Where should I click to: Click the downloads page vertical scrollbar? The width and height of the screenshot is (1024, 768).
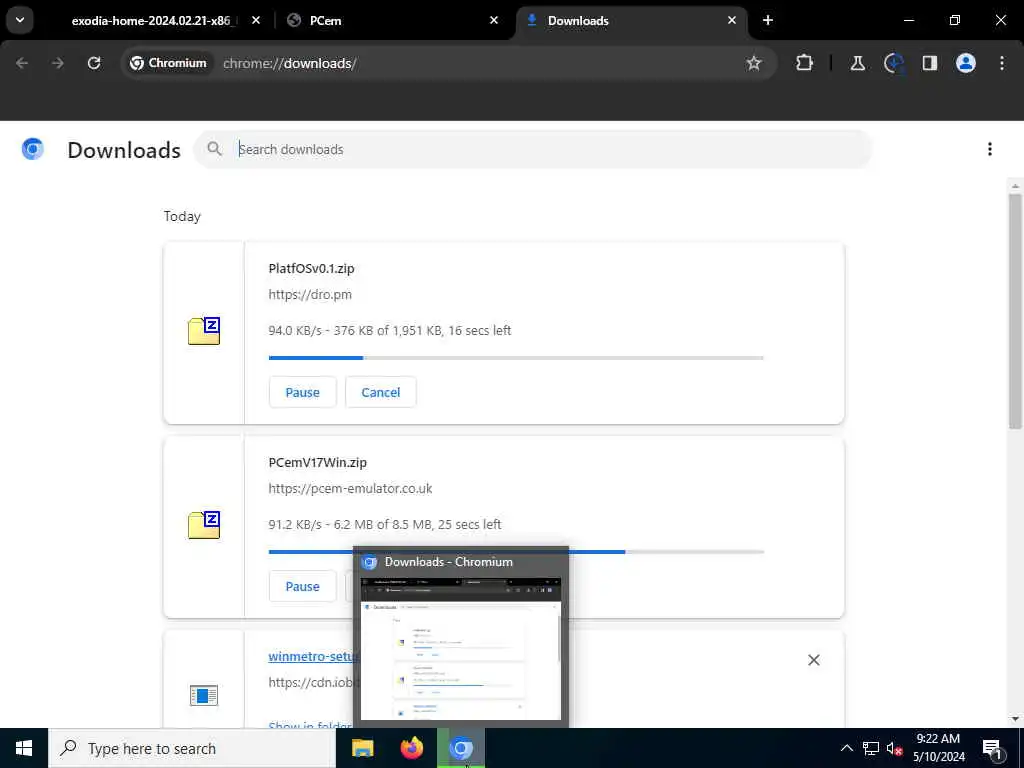pos(1015,311)
